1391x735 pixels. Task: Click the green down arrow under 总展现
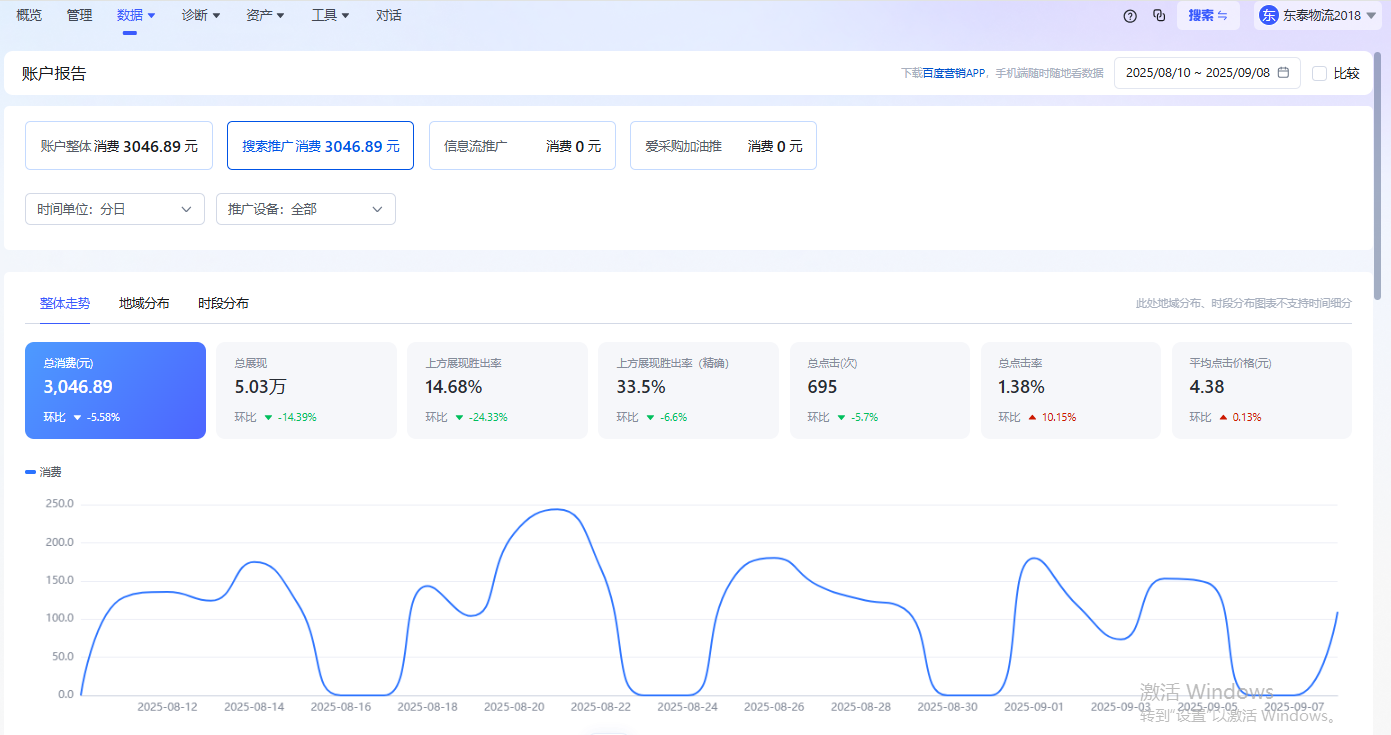(268, 417)
